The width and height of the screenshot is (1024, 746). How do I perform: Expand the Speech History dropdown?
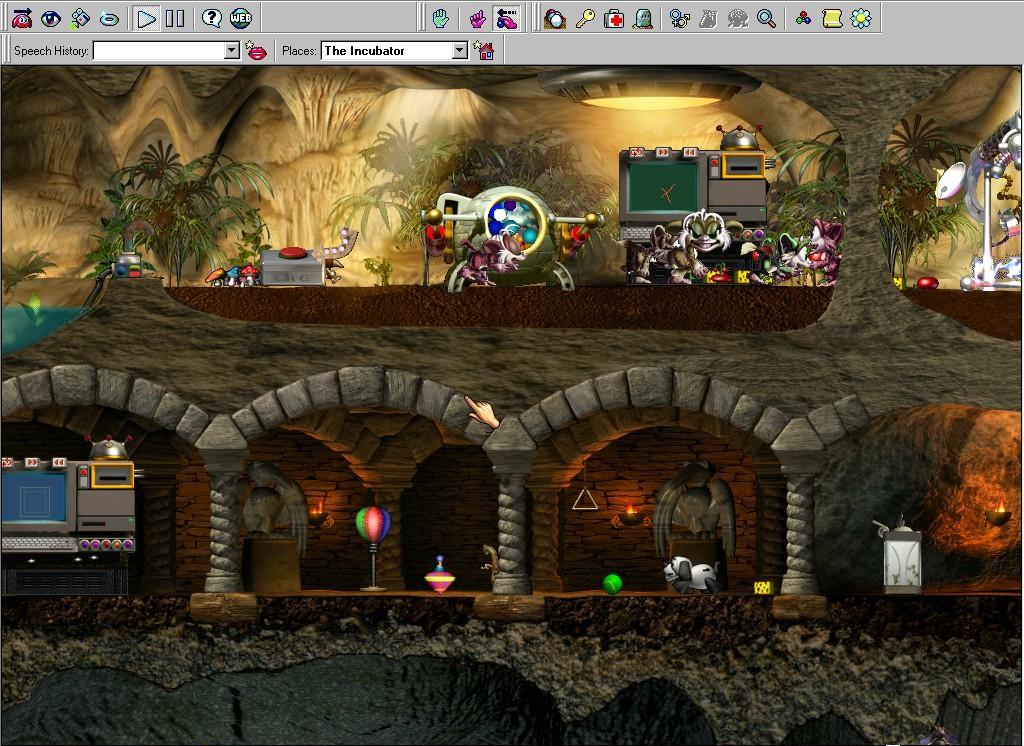coord(231,51)
